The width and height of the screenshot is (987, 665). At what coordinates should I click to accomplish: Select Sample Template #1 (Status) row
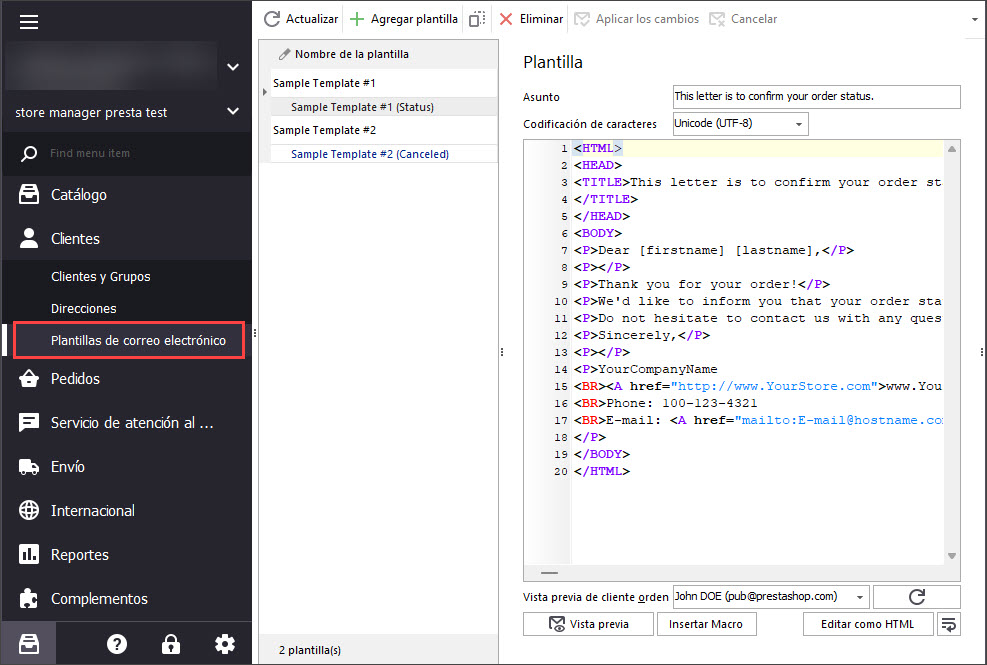[x=384, y=107]
